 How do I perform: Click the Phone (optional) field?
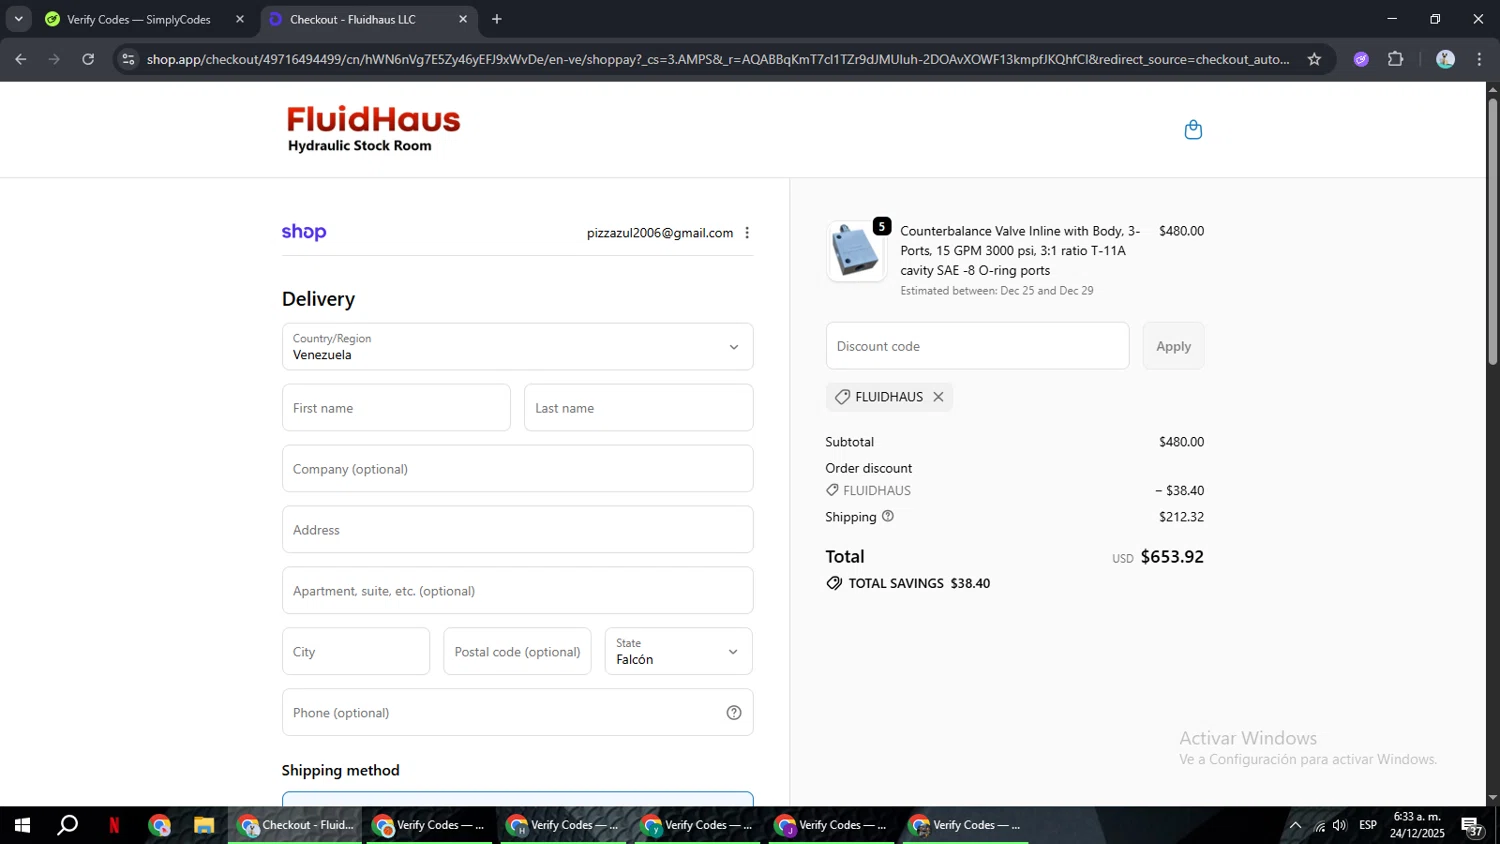click(517, 713)
